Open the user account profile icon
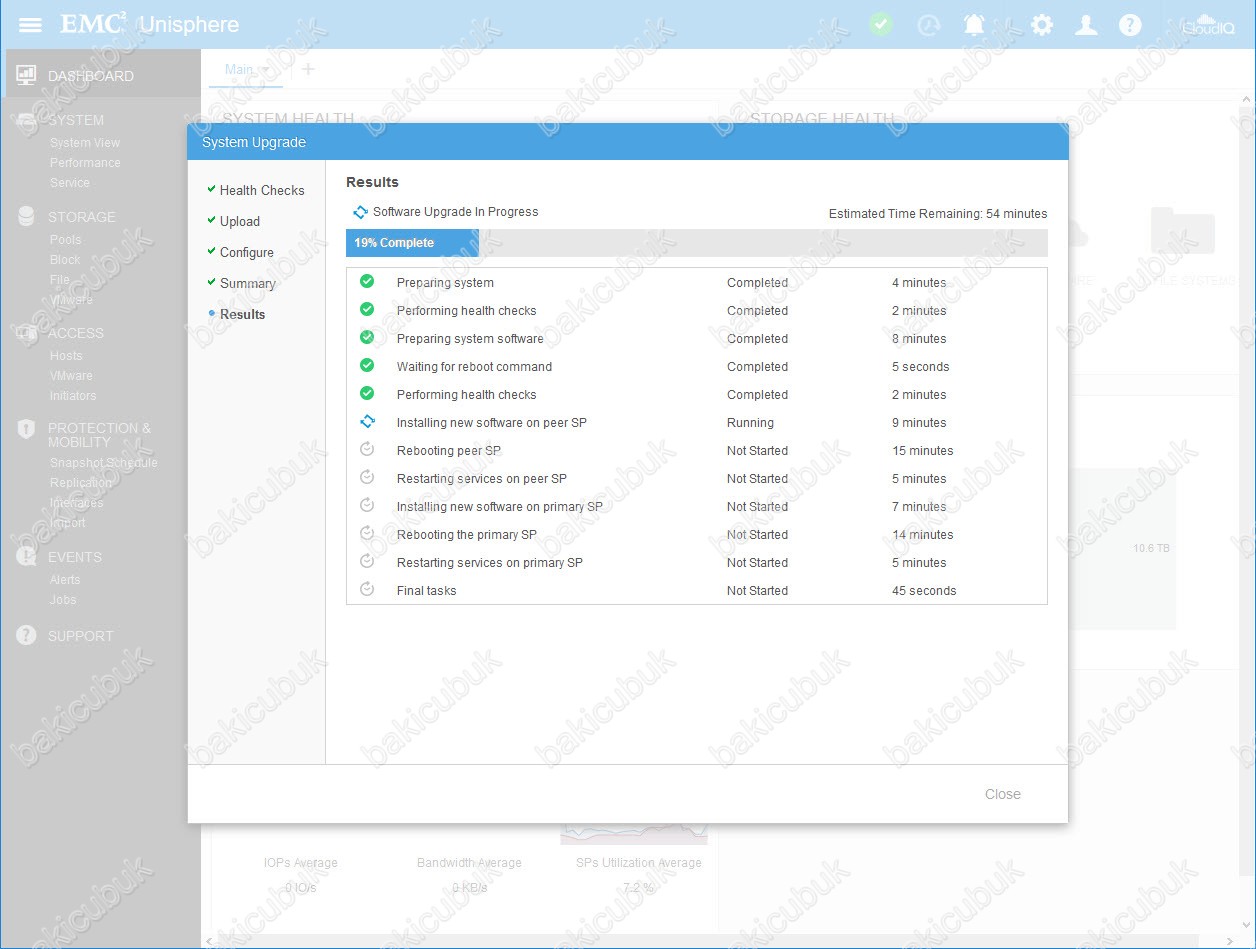Screen dimensions: 1256x949 (1086, 25)
